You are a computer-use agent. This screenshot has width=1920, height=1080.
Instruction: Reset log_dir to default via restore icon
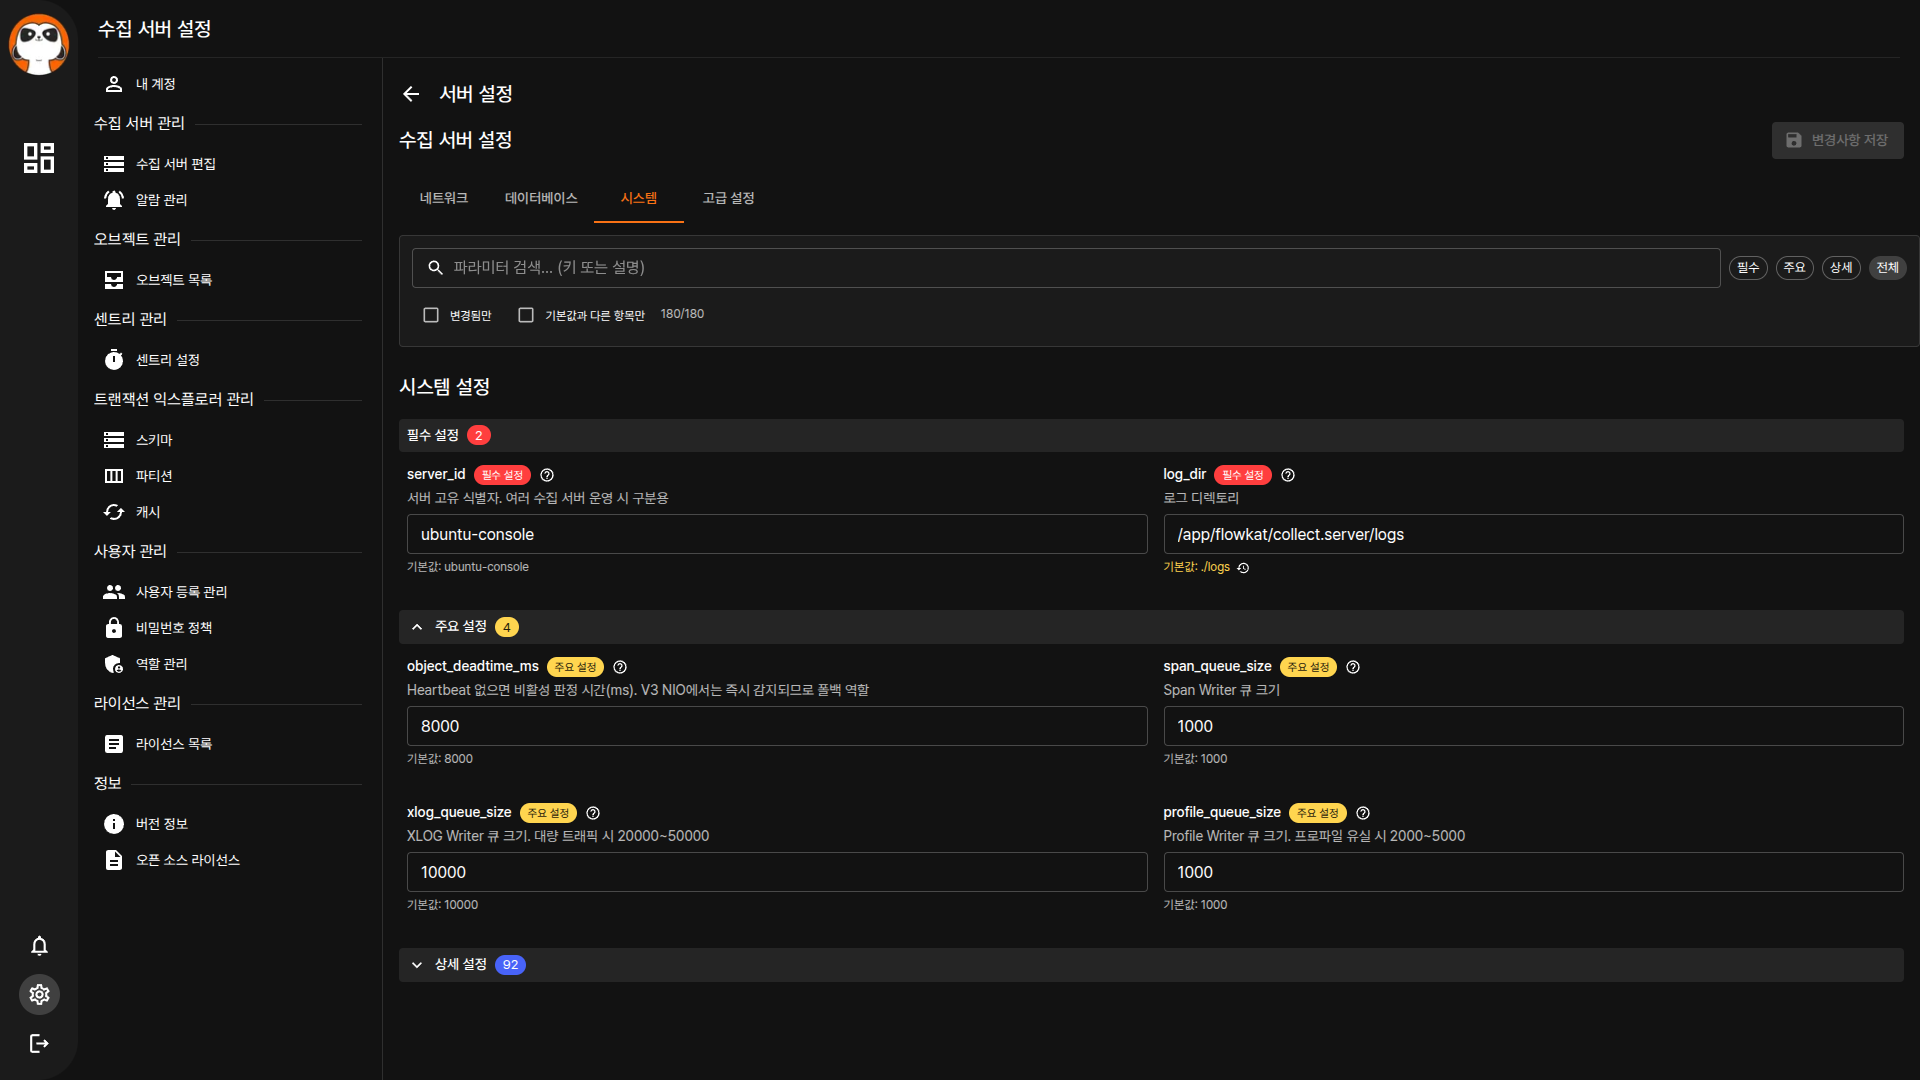1243,568
